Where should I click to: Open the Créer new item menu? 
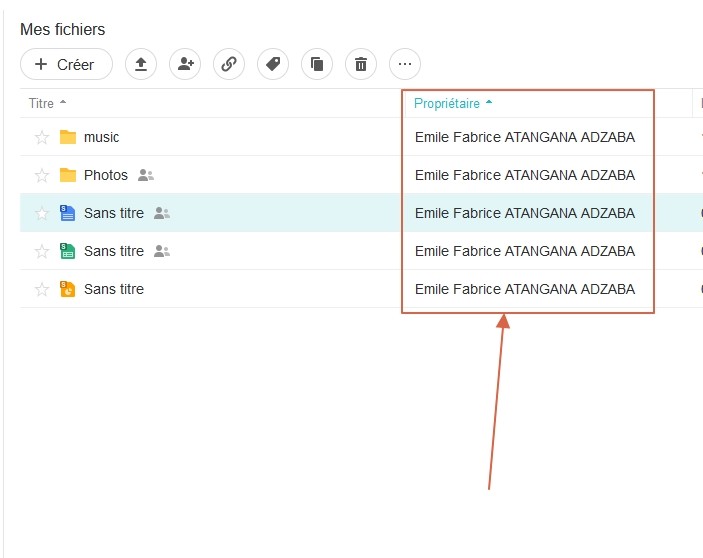click(65, 64)
